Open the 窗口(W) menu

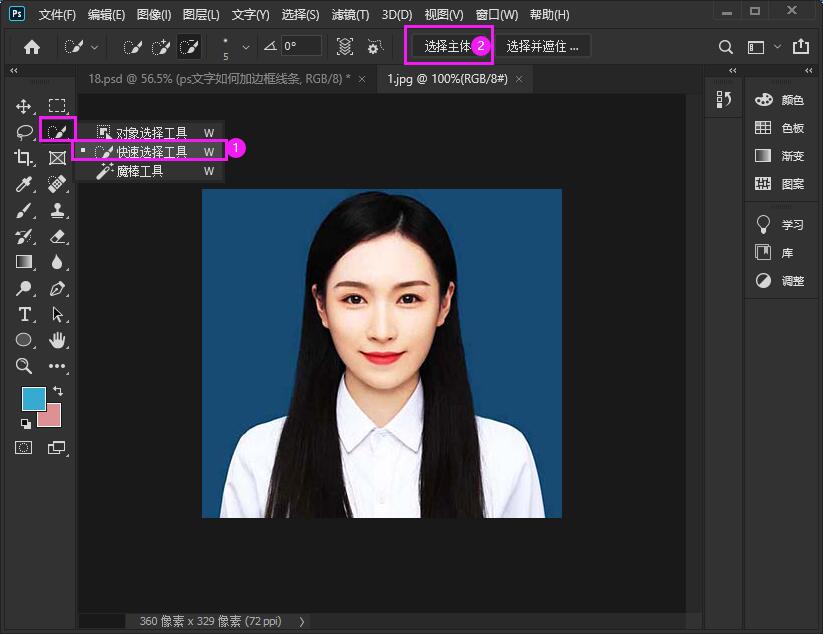tap(497, 15)
